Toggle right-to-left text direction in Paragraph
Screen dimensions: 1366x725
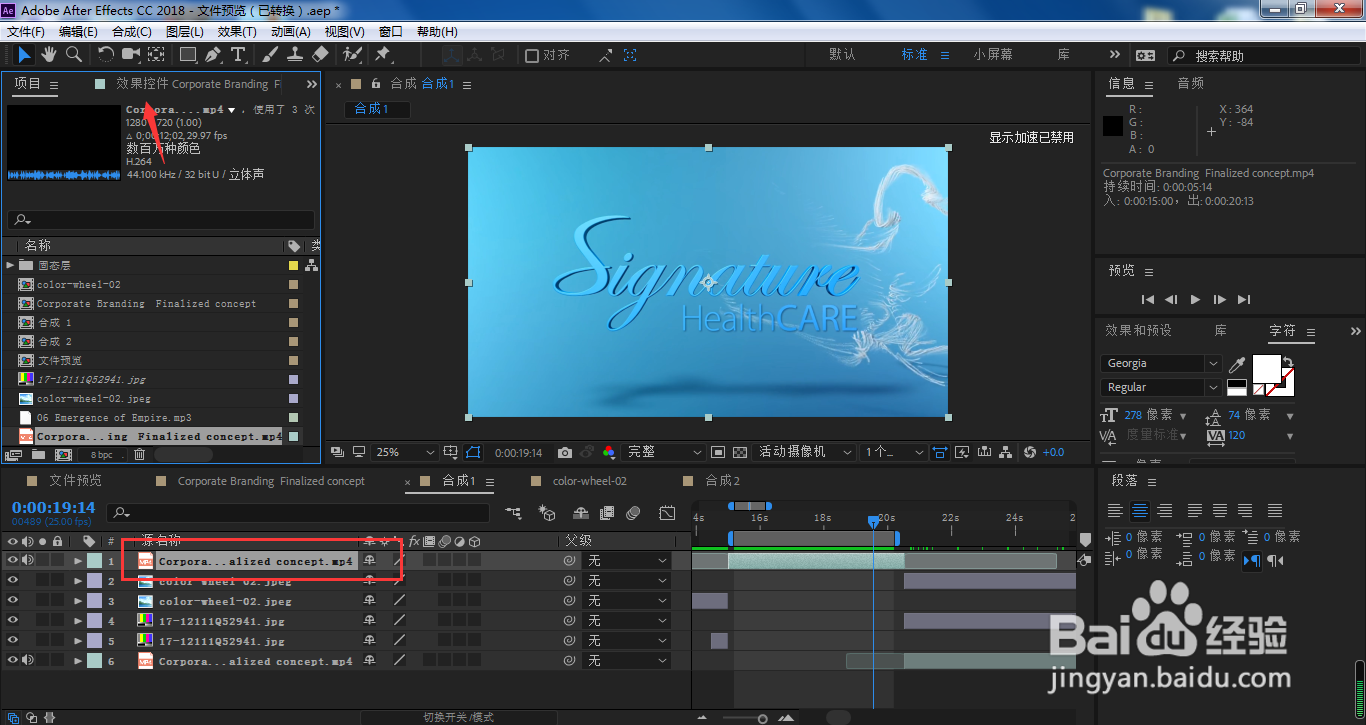tap(1276, 561)
